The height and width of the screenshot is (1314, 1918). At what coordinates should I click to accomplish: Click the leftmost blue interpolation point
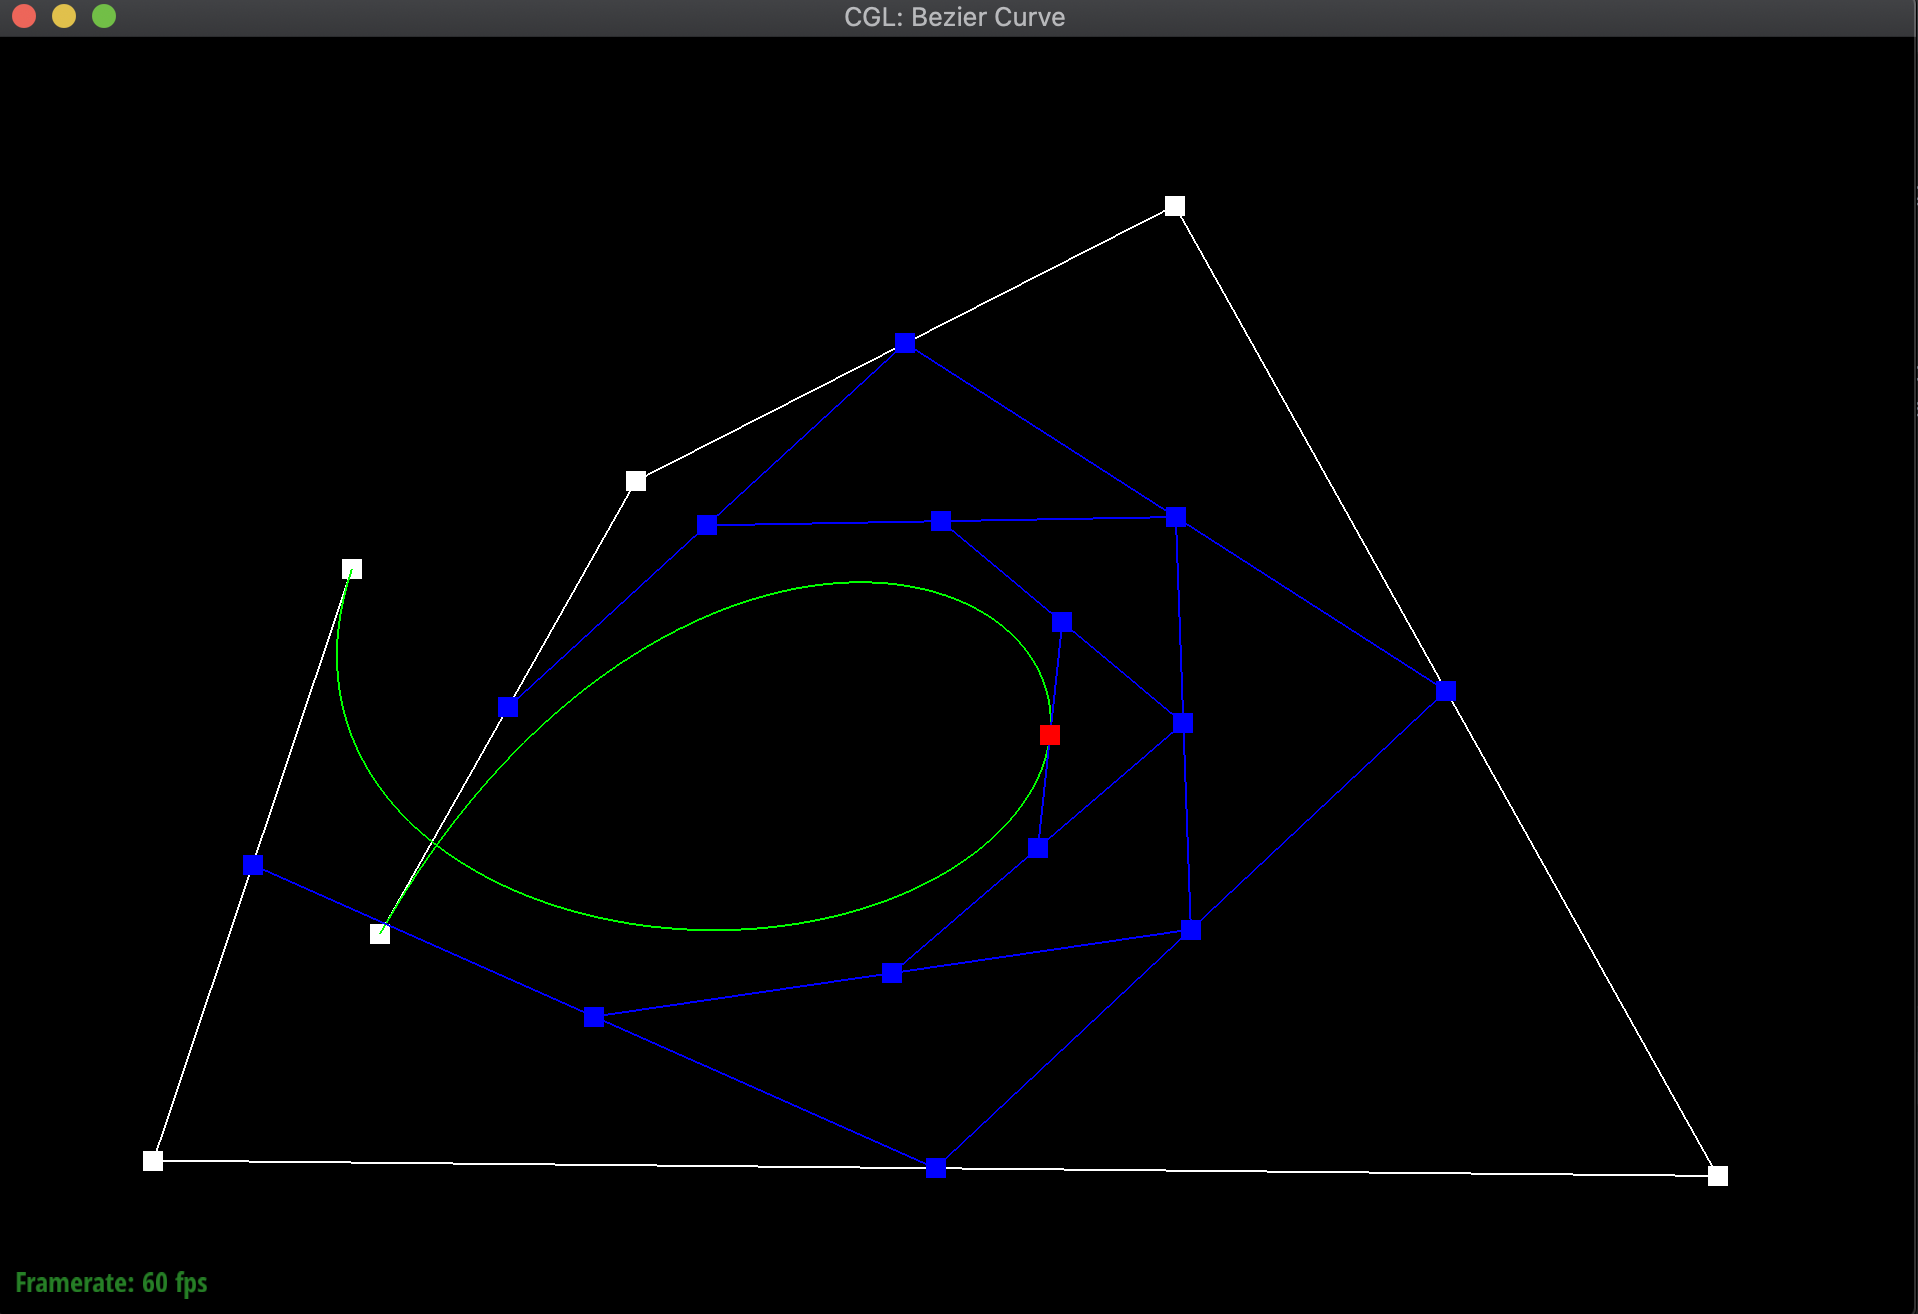(253, 865)
